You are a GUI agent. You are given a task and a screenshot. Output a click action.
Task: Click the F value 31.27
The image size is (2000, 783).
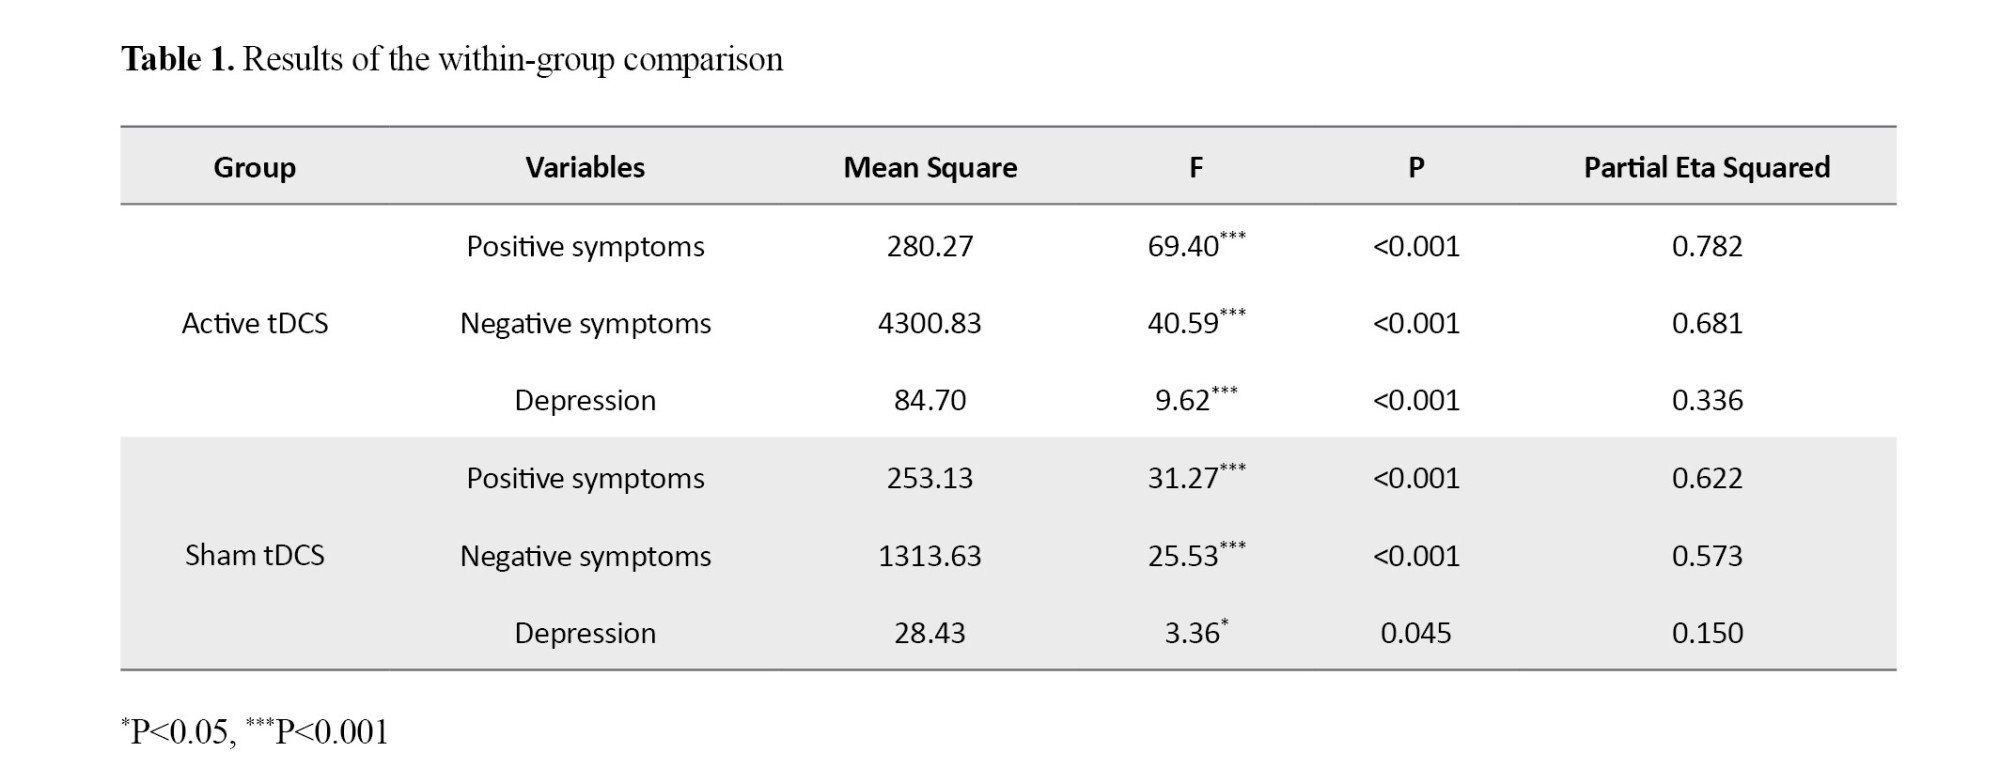coord(1185,478)
